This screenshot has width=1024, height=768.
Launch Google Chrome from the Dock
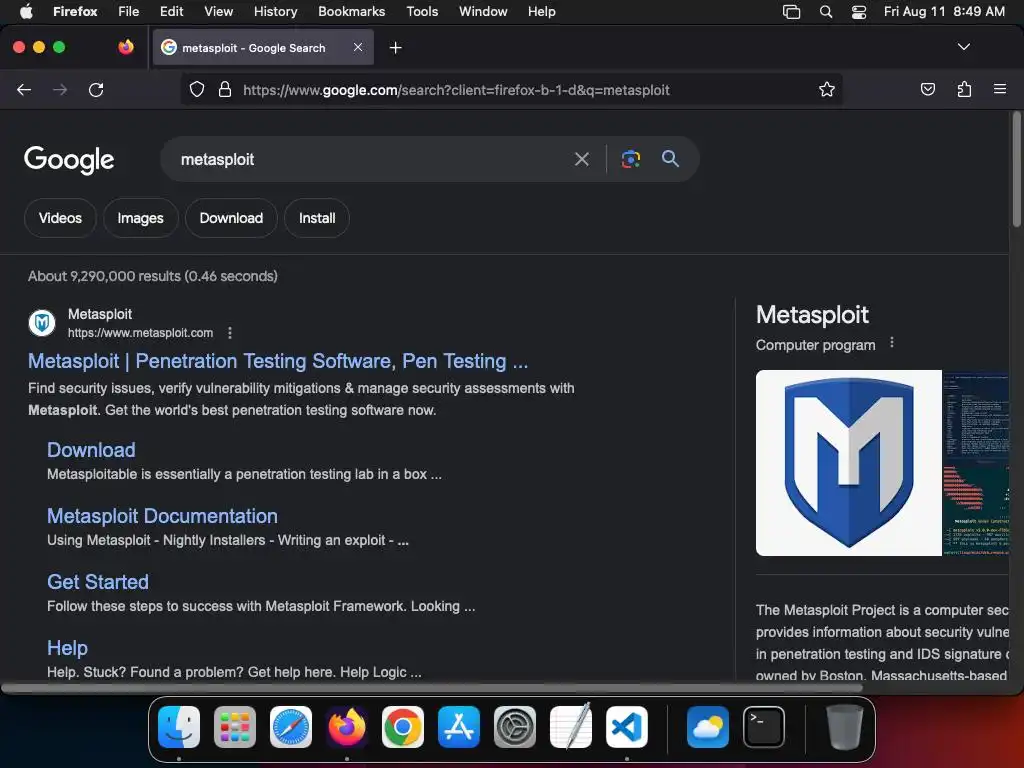(402, 726)
